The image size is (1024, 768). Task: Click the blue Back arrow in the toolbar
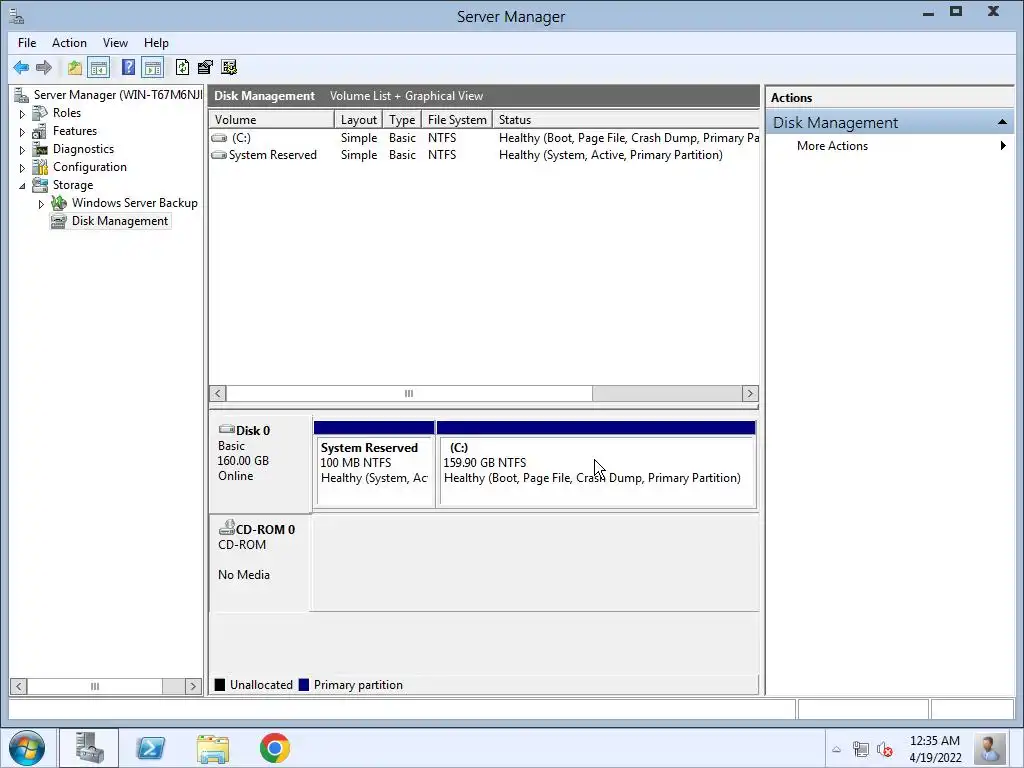tap(21, 67)
